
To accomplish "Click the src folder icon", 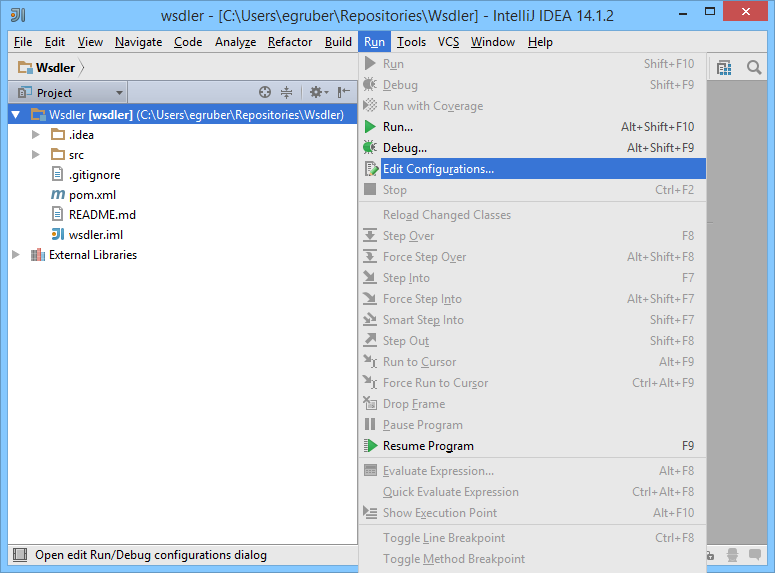I will tap(58, 154).
